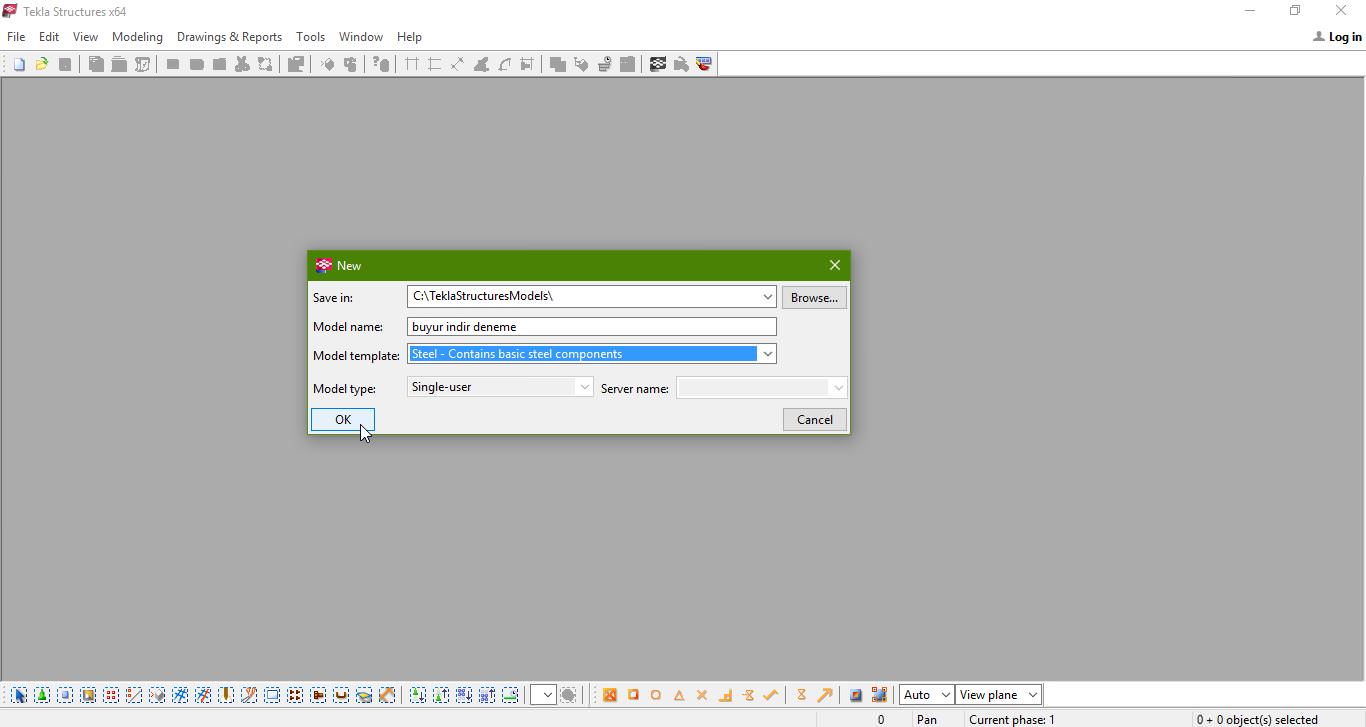Toggle Snap to midpoints triangle icon
The image size is (1366, 727).
(679, 695)
